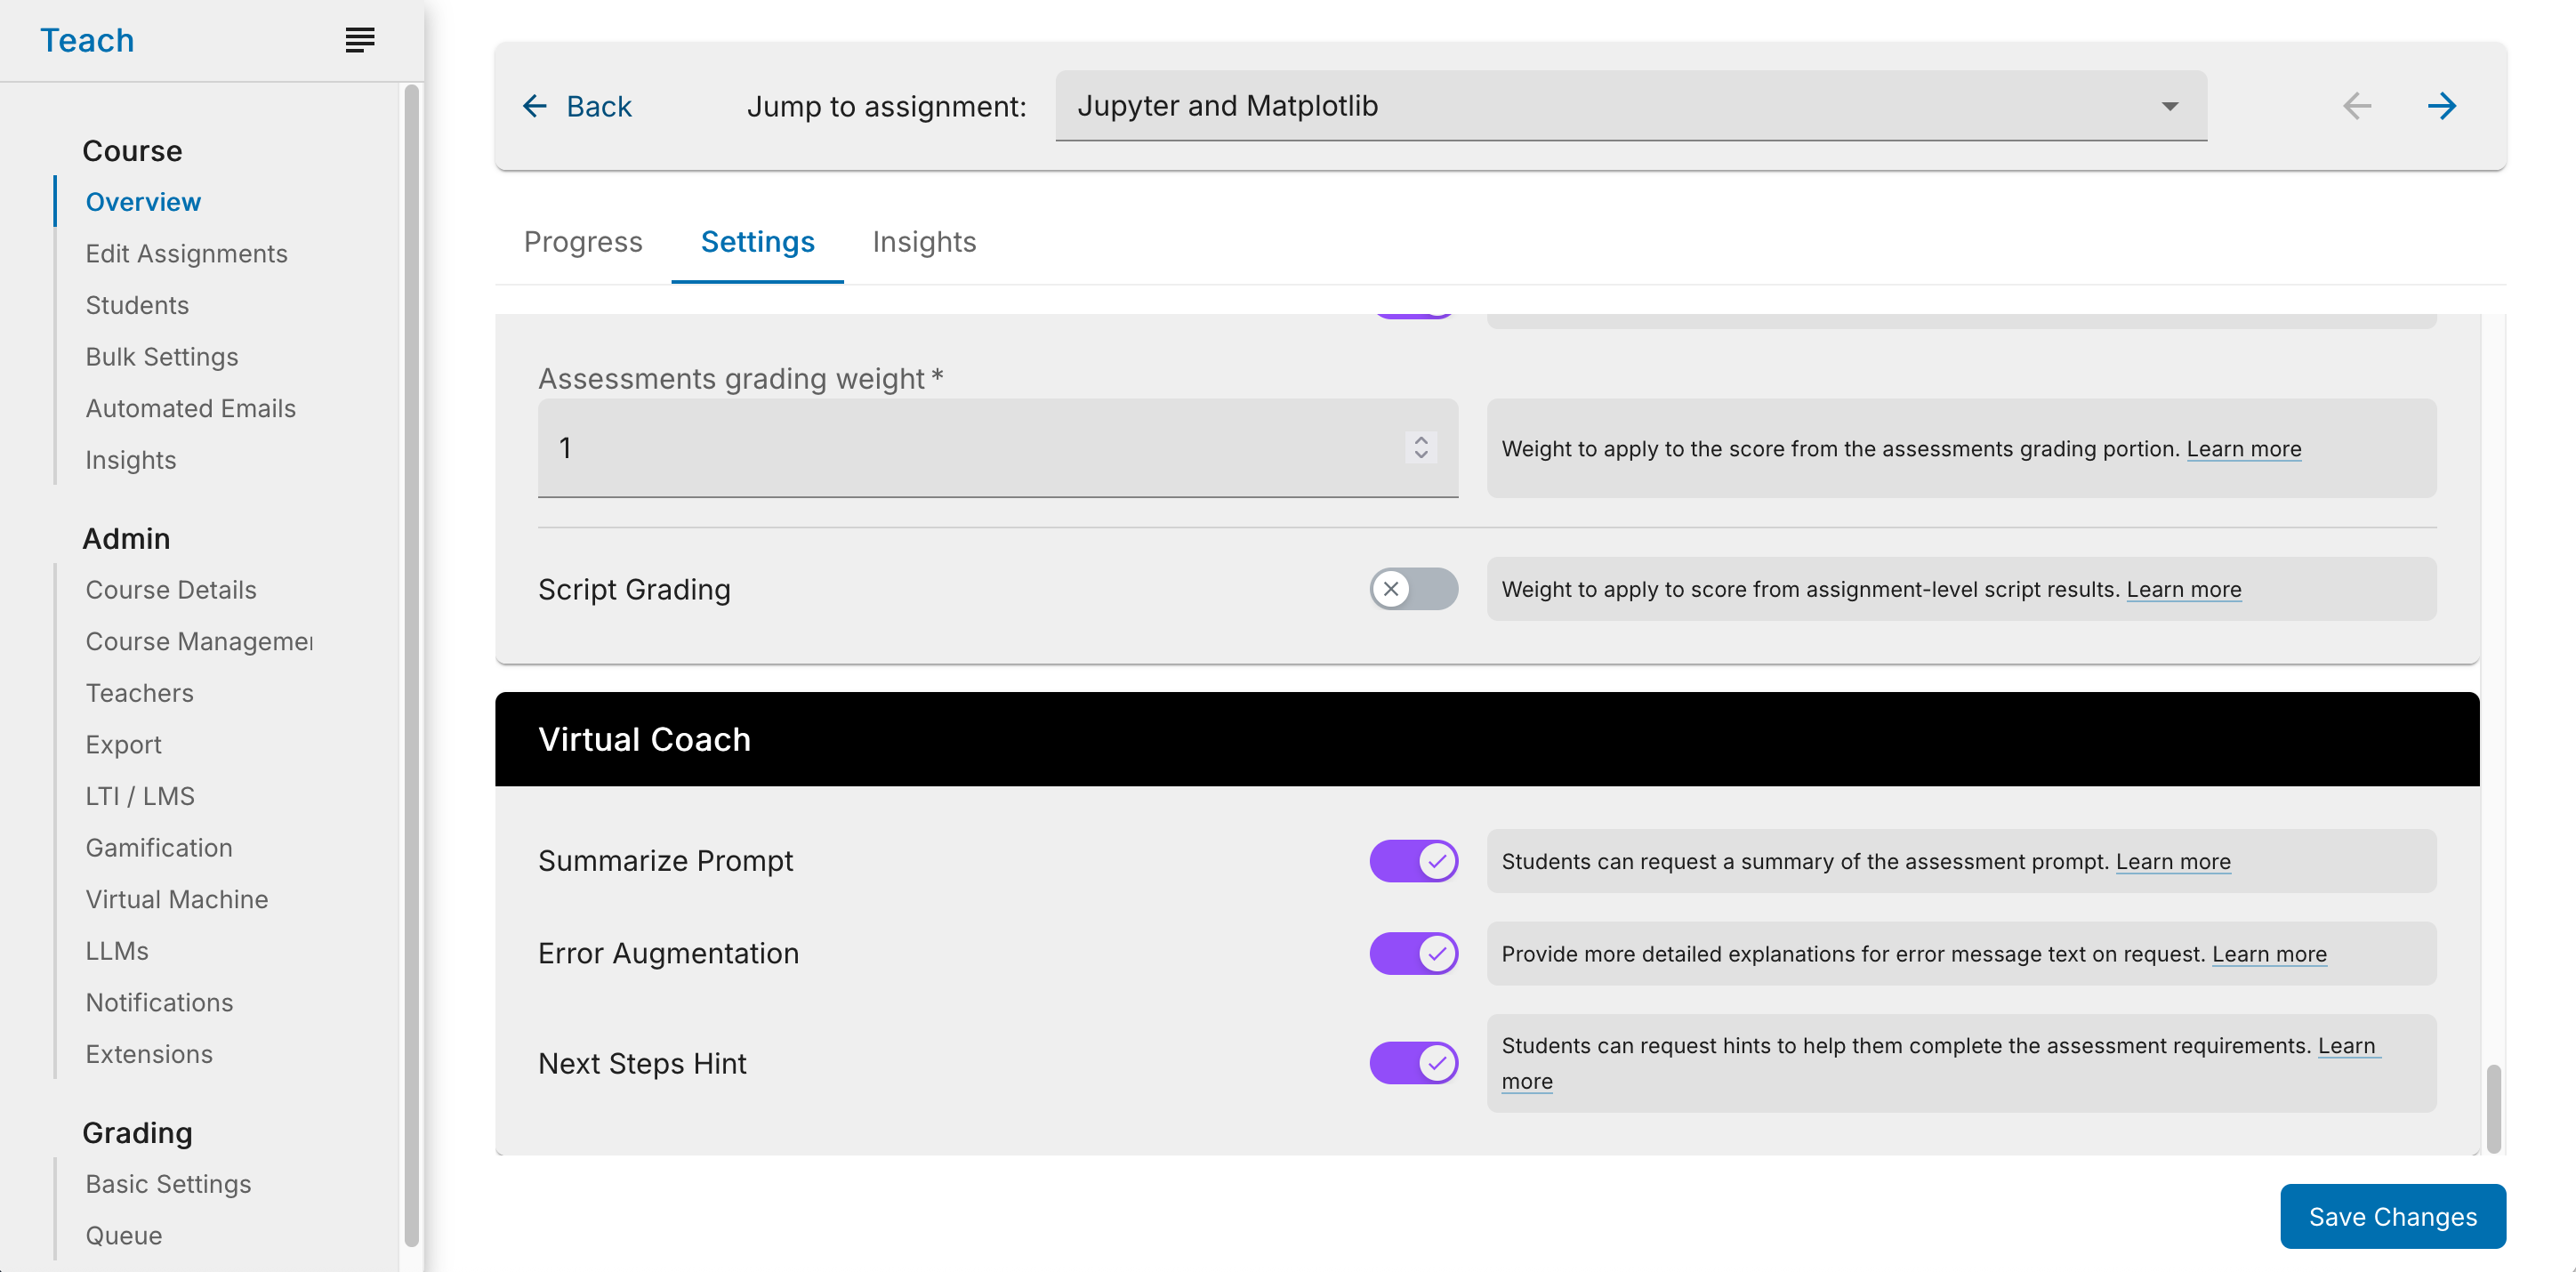This screenshot has height=1272, width=2576.
Task: Open the sidebar hamburger menu
Action: tap(359, 40)
